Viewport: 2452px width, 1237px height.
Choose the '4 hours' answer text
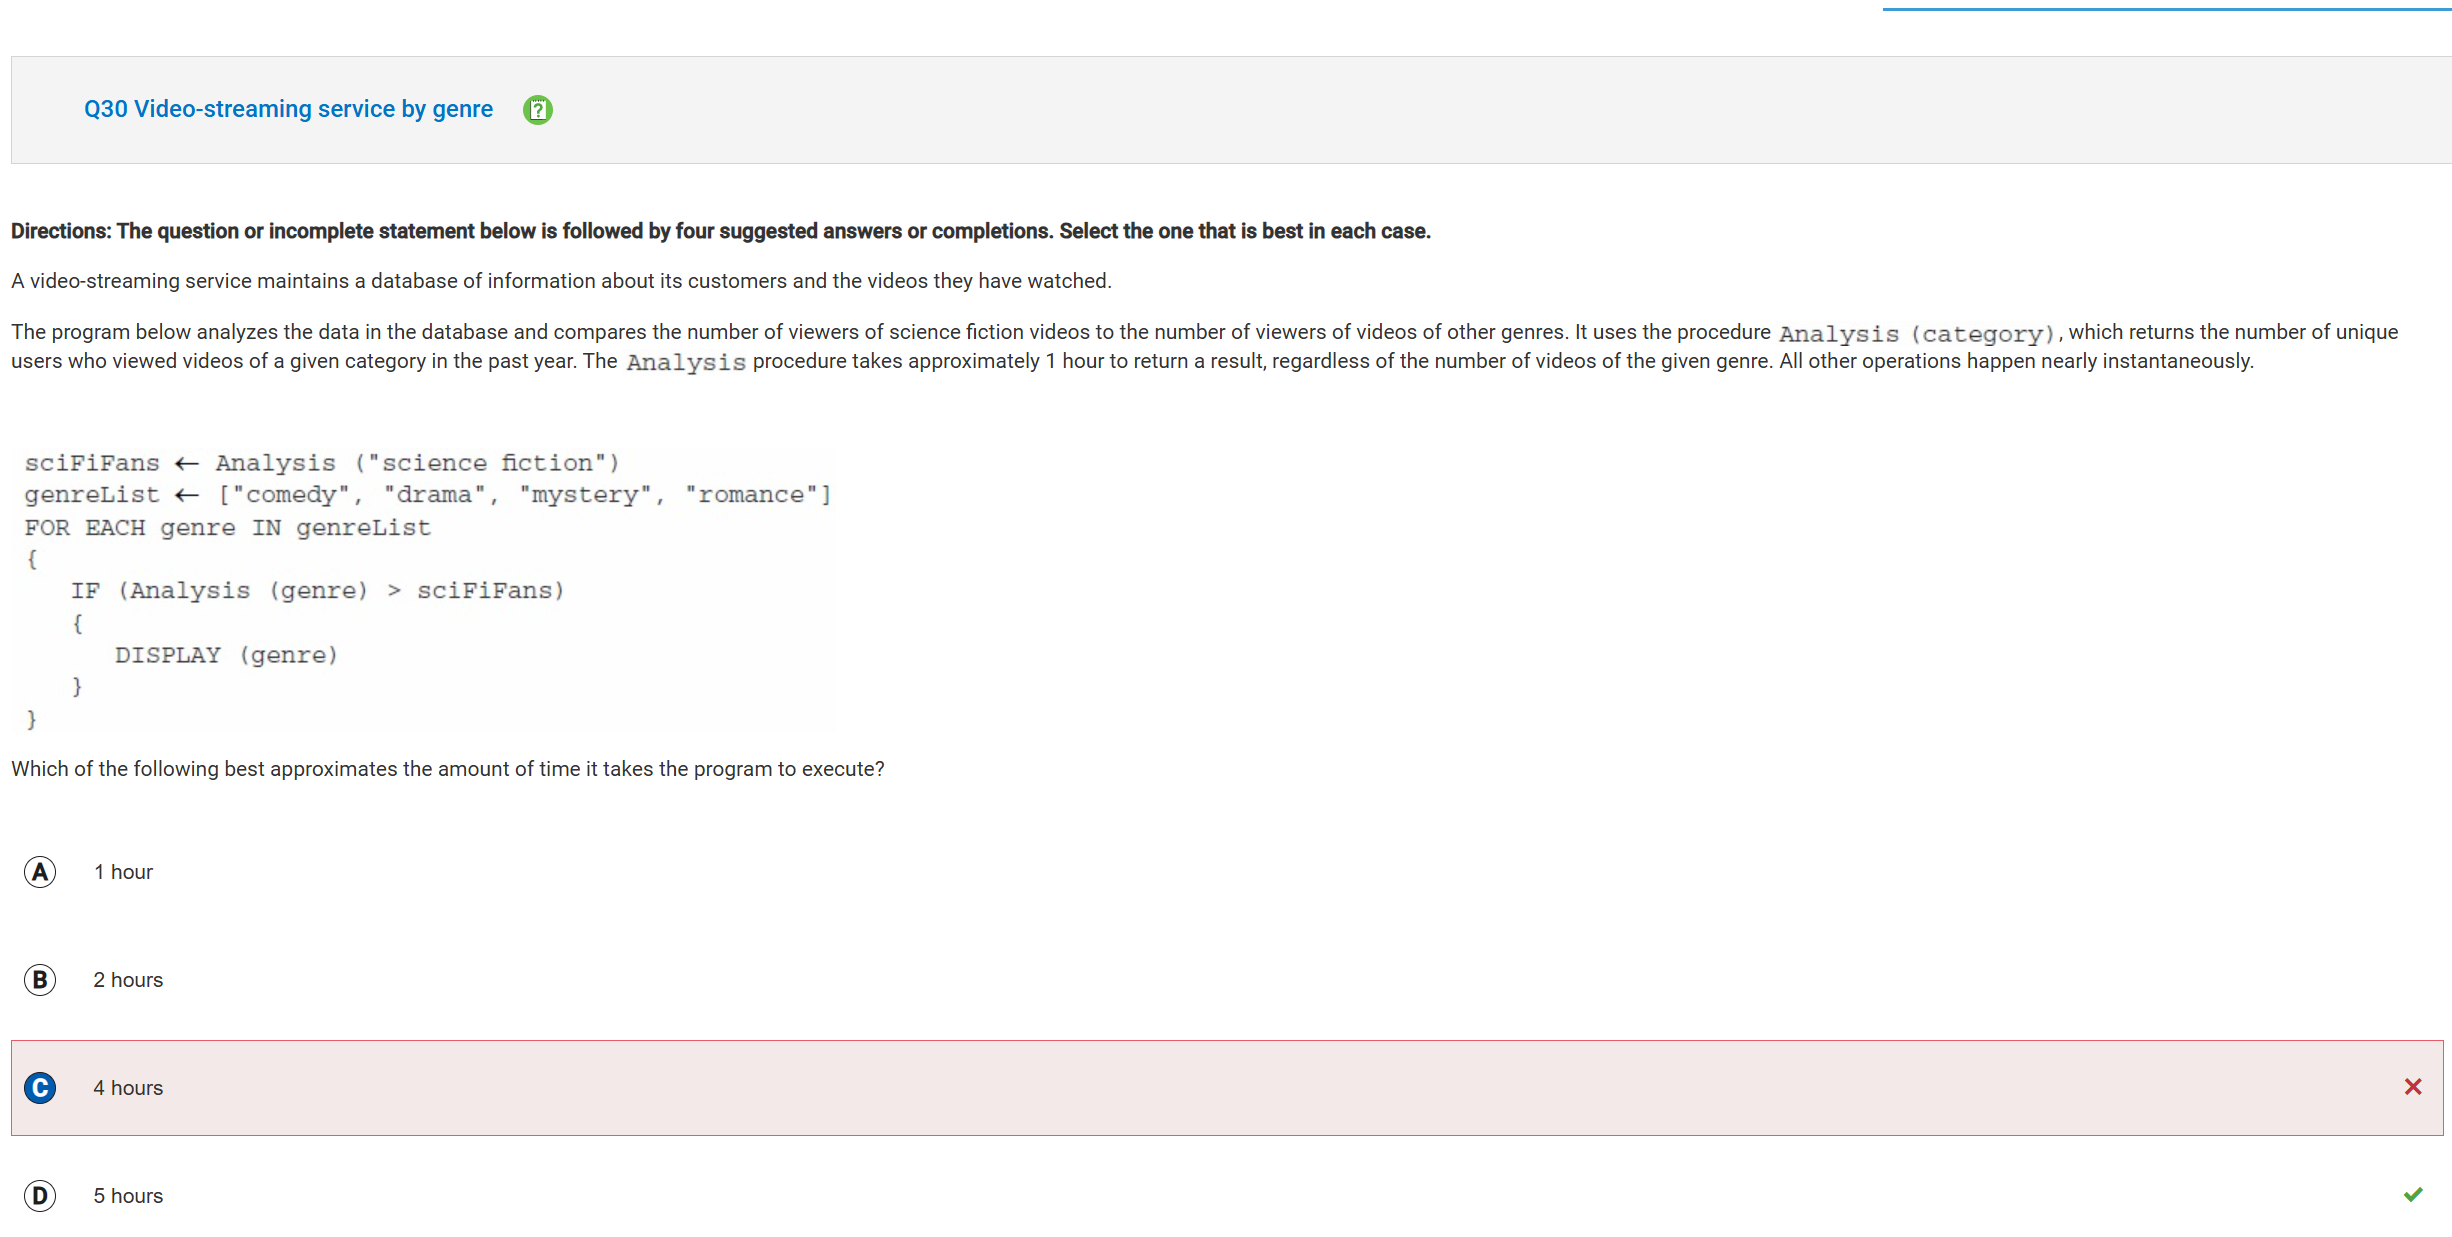tap(128, 1088)
